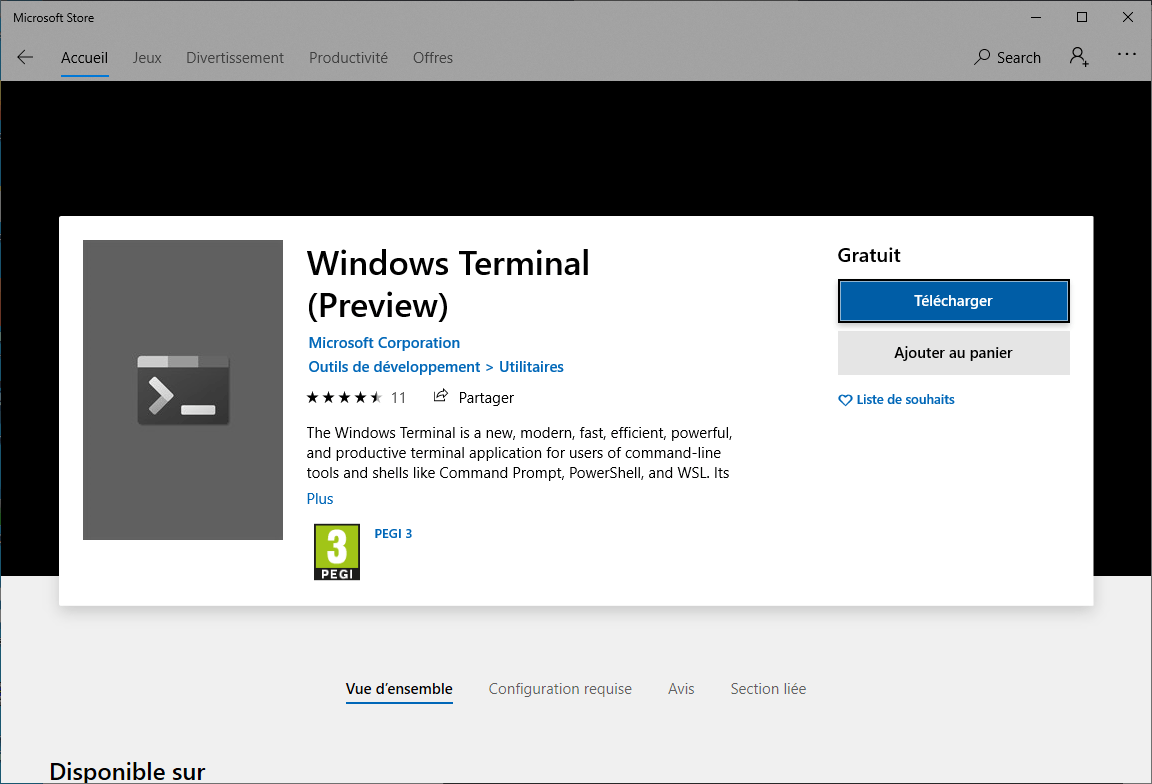
Task: Show the Avis reviews tab
Action: 681,689
